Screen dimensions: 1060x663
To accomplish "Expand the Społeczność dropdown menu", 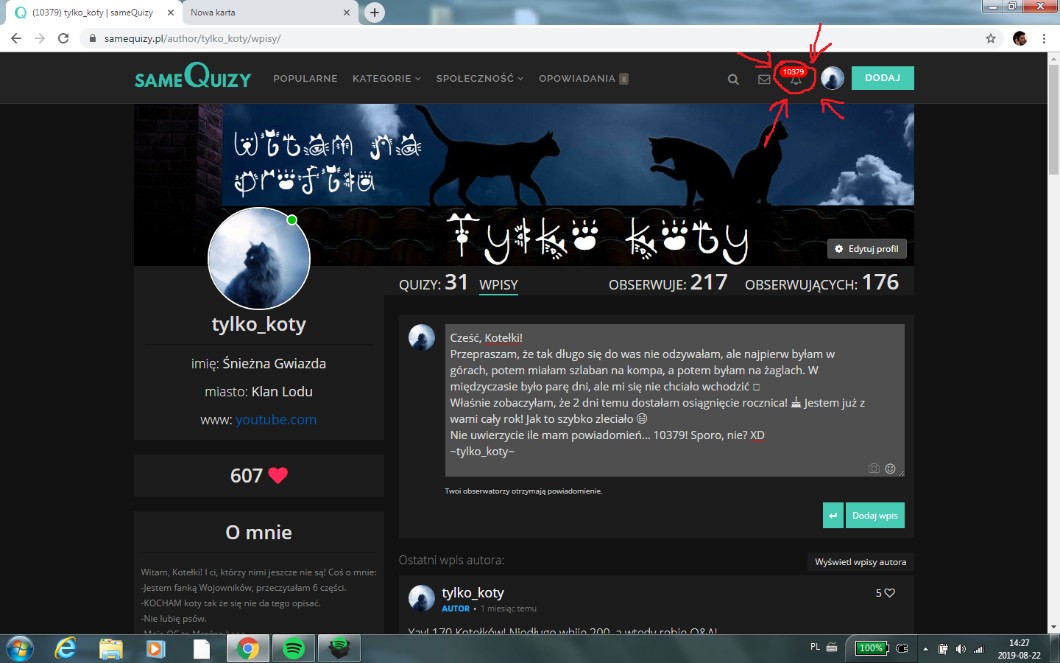I will click(x=479, y=78).
